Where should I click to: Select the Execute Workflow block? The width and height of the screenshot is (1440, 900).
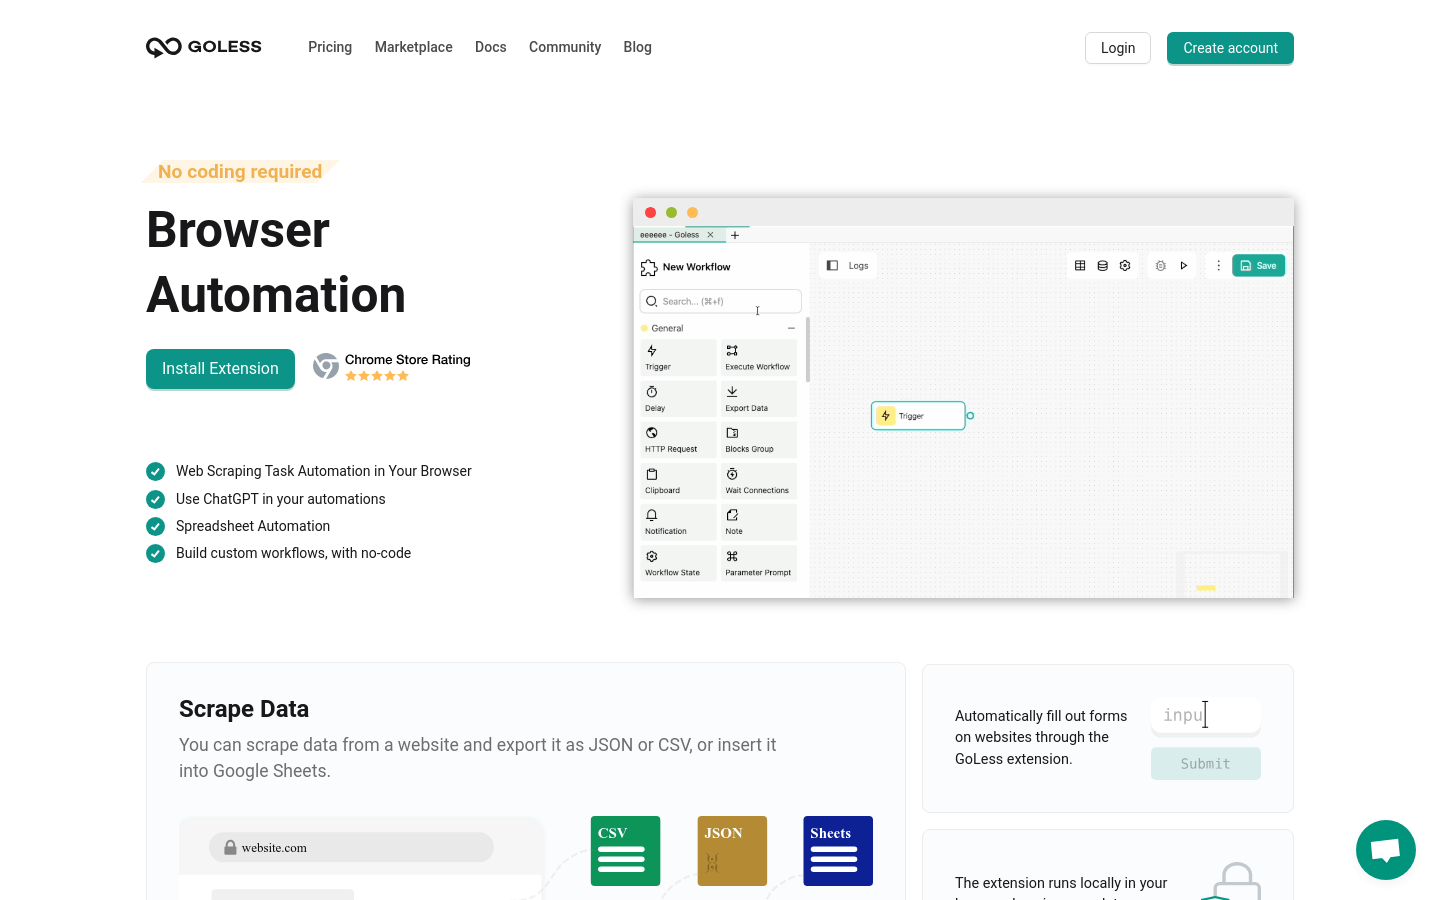(758, 357)
